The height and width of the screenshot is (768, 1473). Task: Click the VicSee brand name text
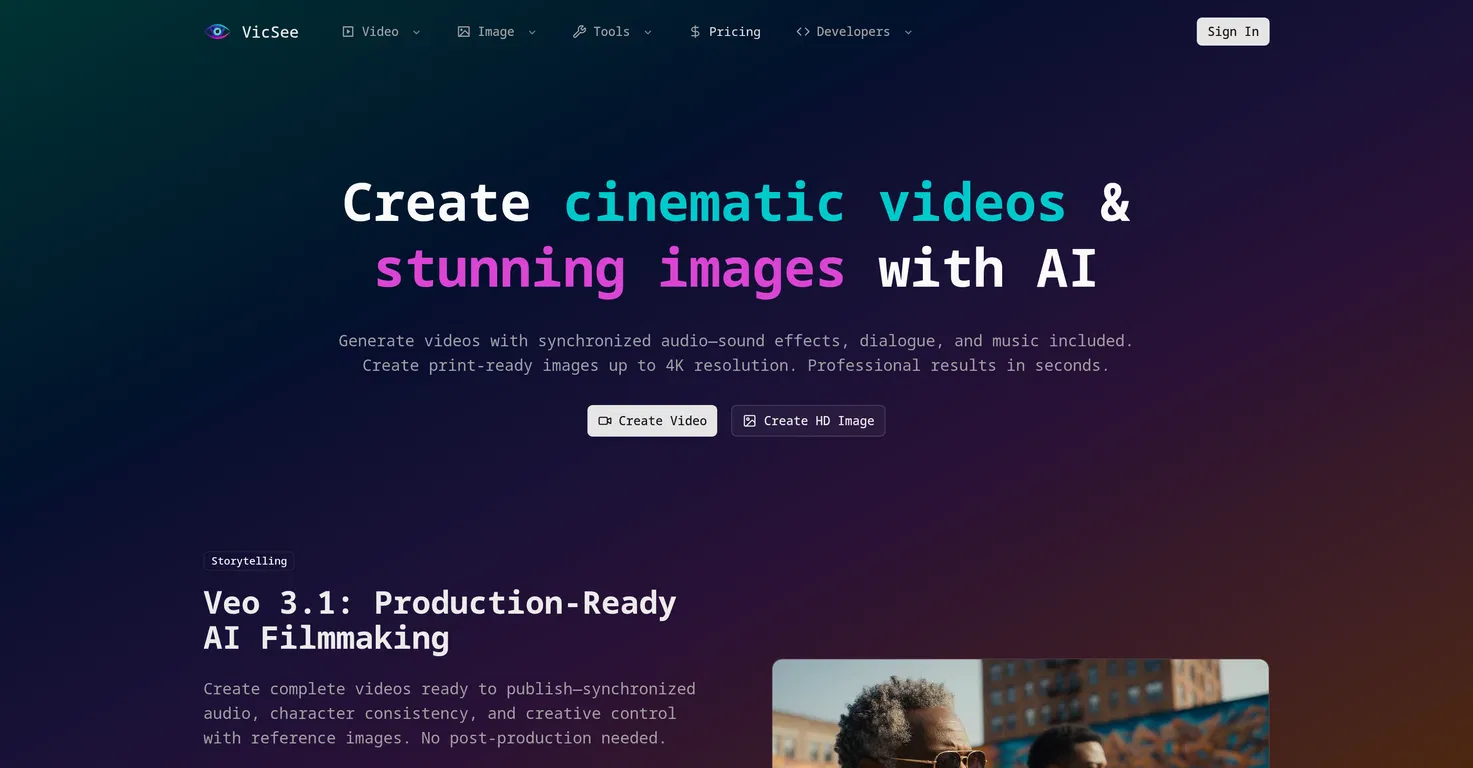pyautogui.click(x=270, y=32)
